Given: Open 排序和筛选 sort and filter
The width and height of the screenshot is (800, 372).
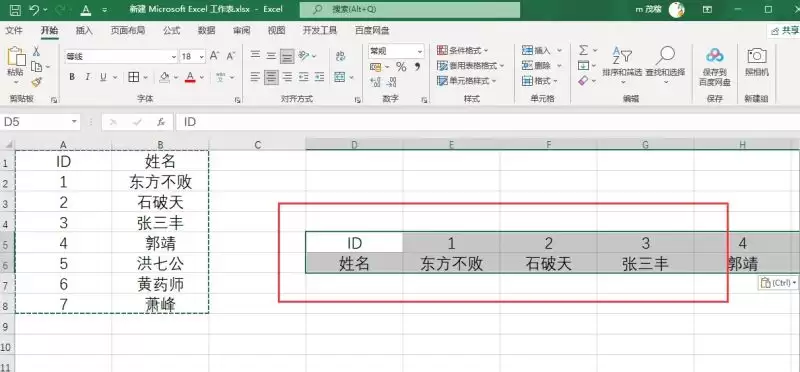Looking at the screenshot, I should tap(622, 65).
